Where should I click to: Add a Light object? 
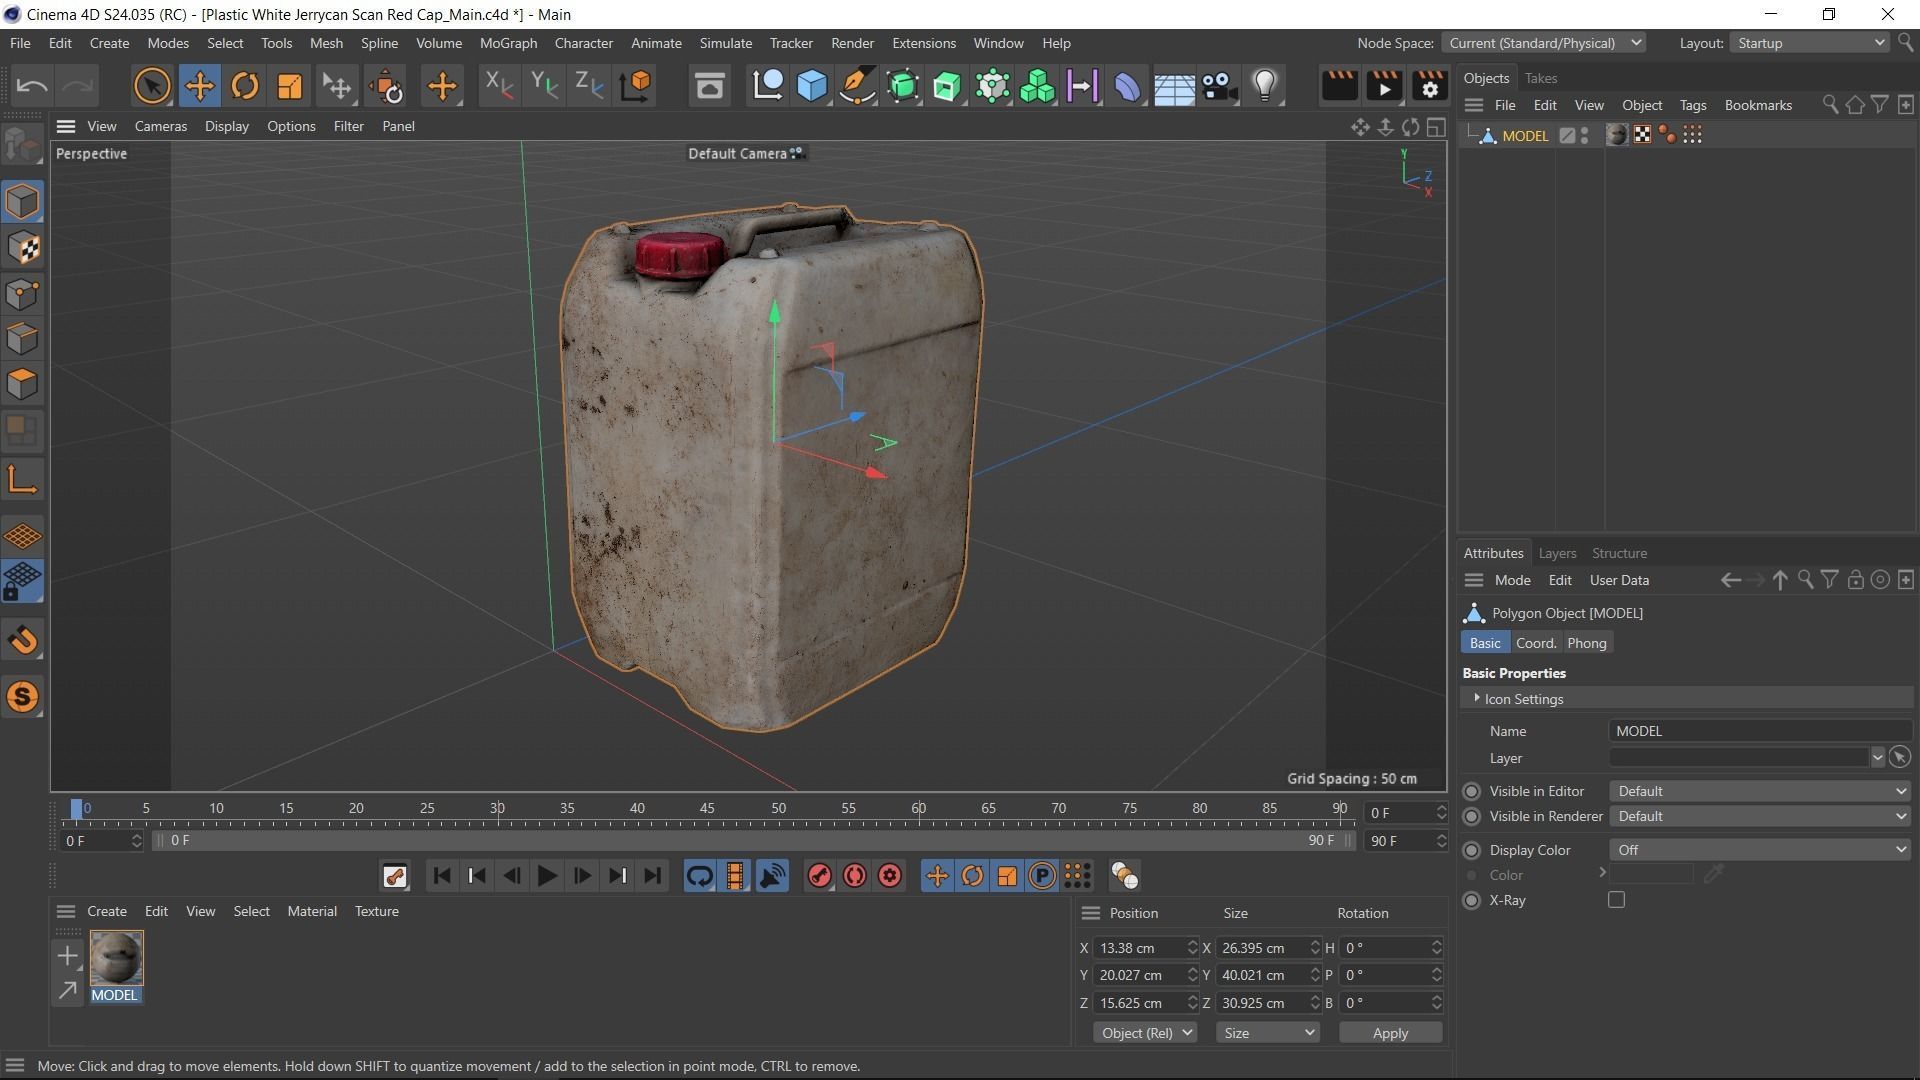point(1265,86)
